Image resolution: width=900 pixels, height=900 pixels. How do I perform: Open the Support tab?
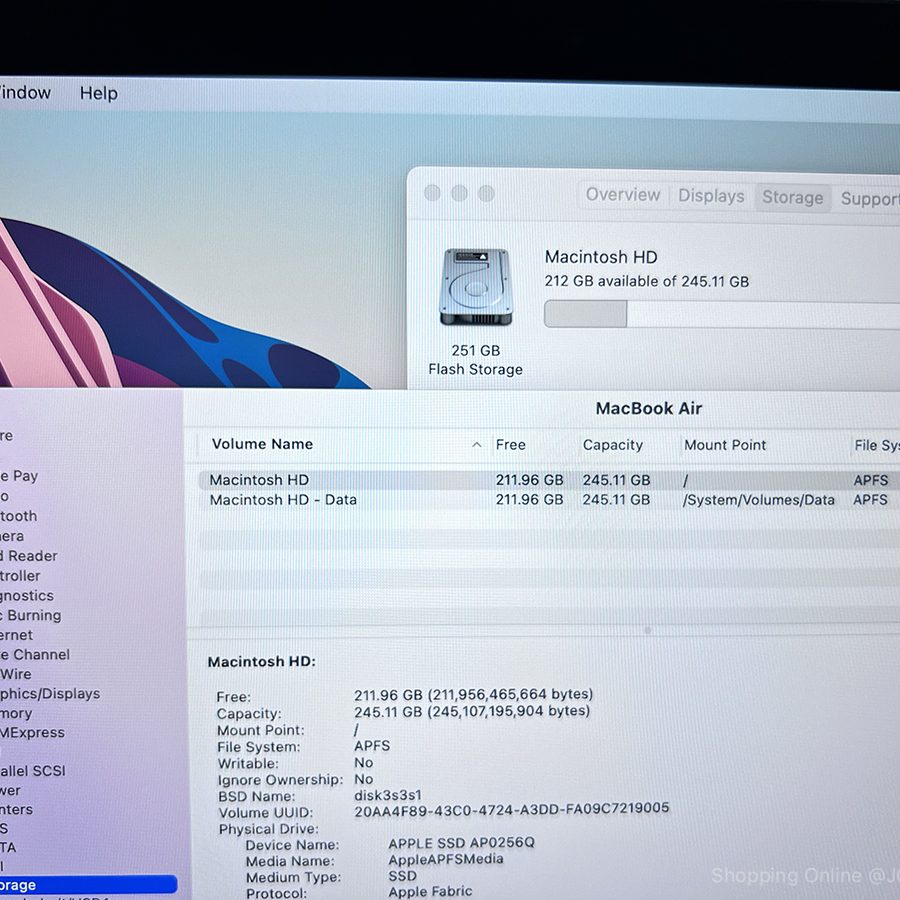870,199
